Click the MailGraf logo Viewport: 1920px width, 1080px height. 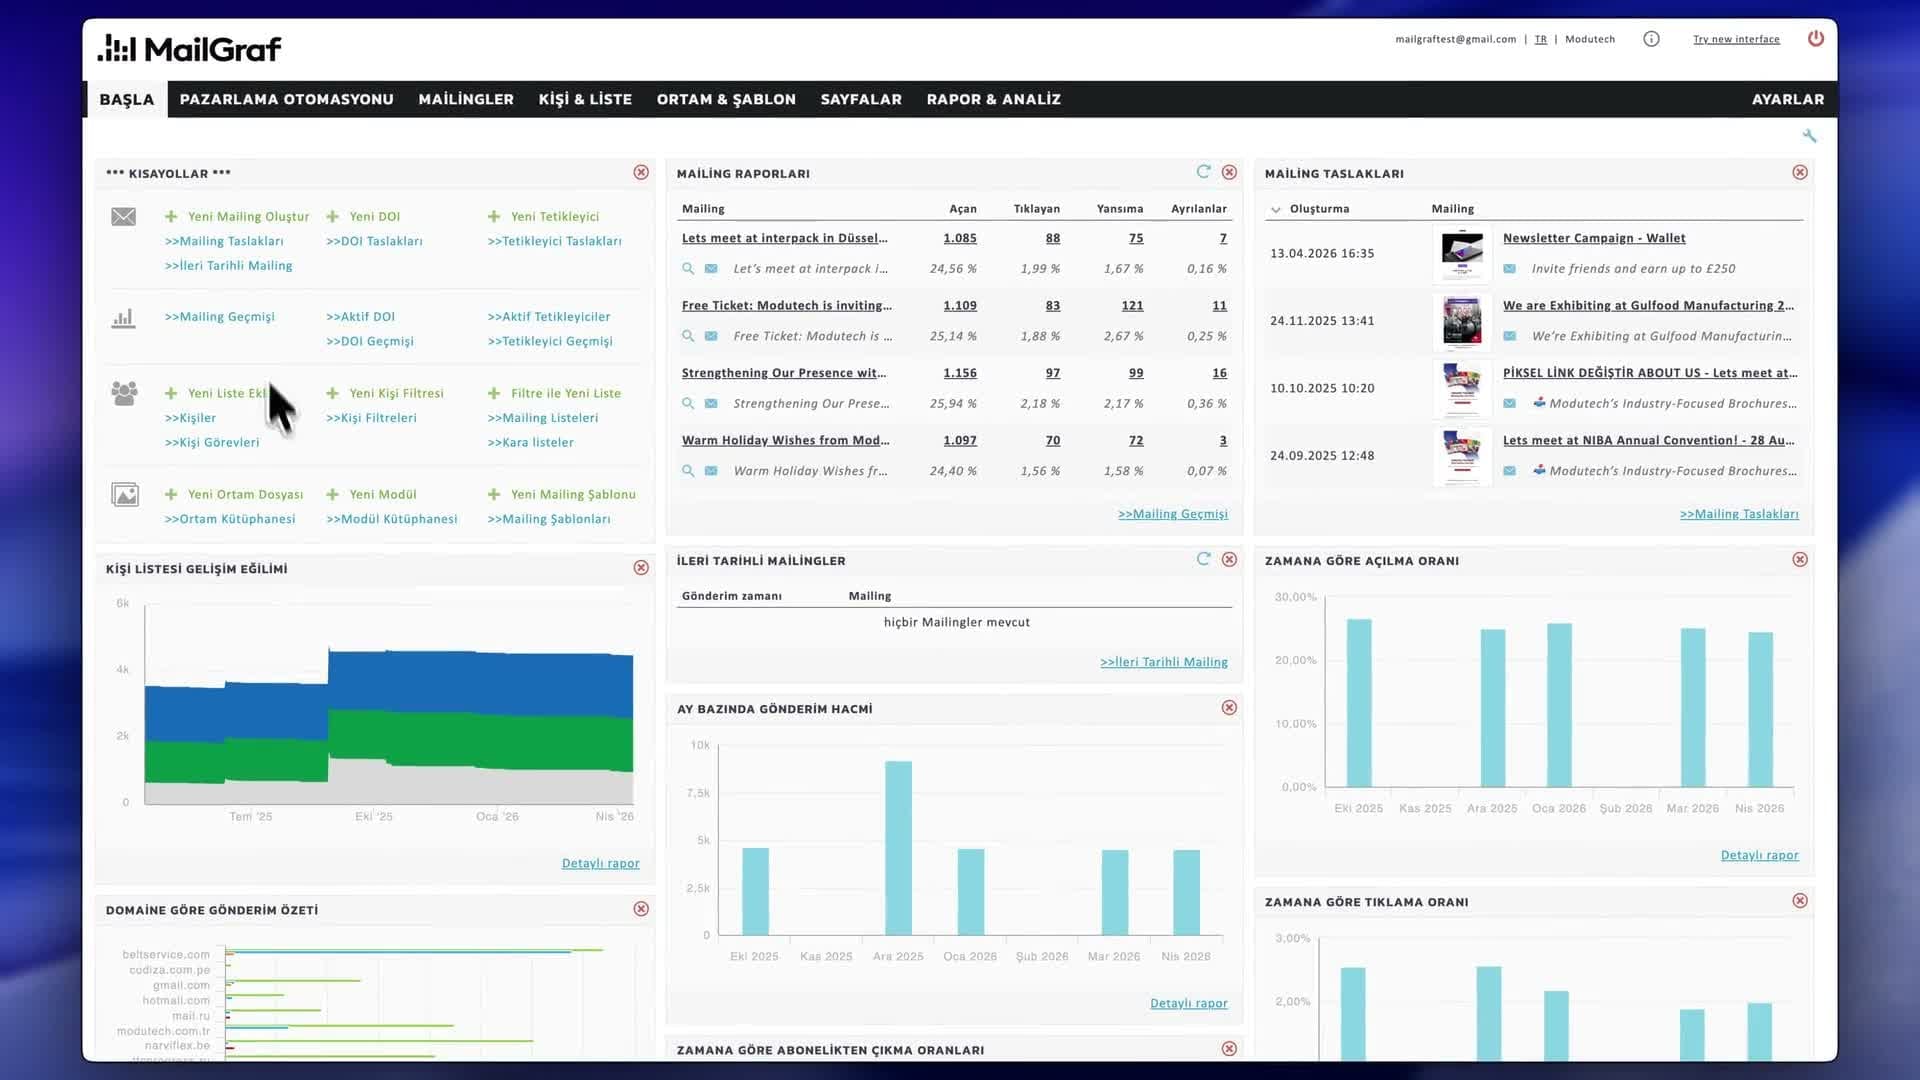tap(190, 48)
